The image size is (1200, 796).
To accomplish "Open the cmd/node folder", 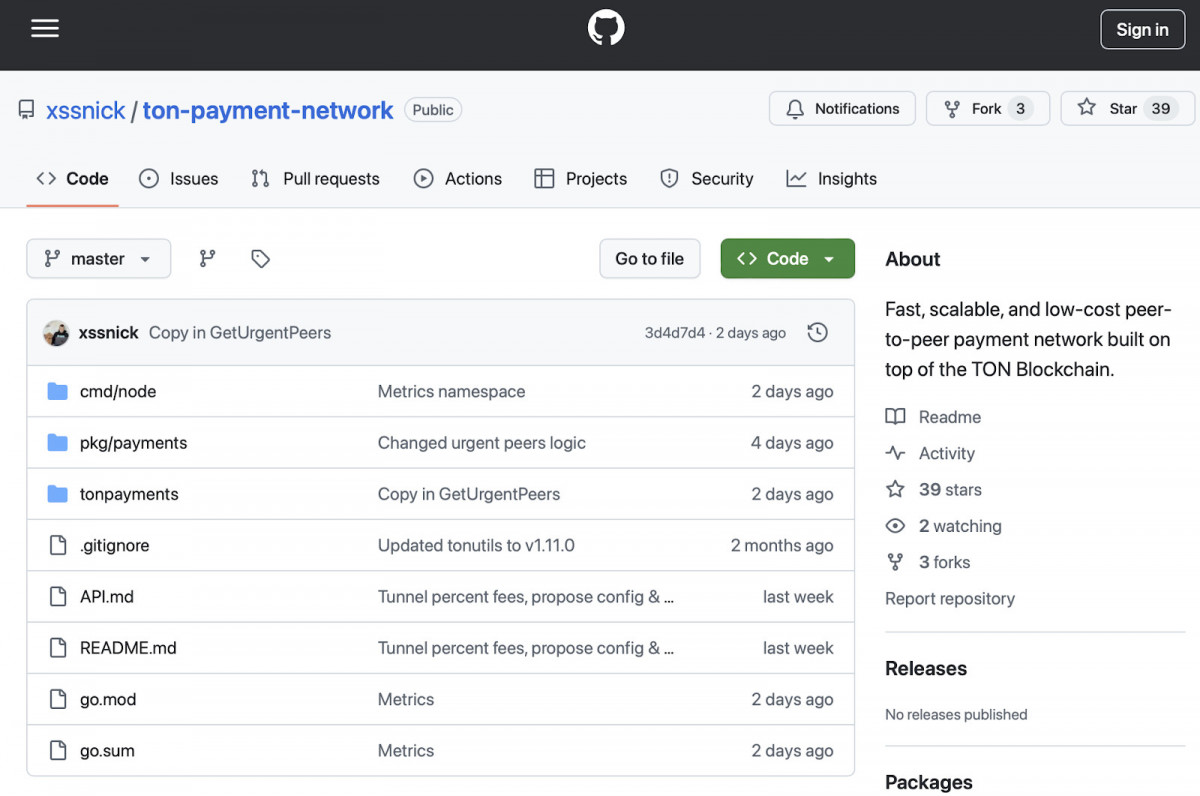I will [118, 392].
